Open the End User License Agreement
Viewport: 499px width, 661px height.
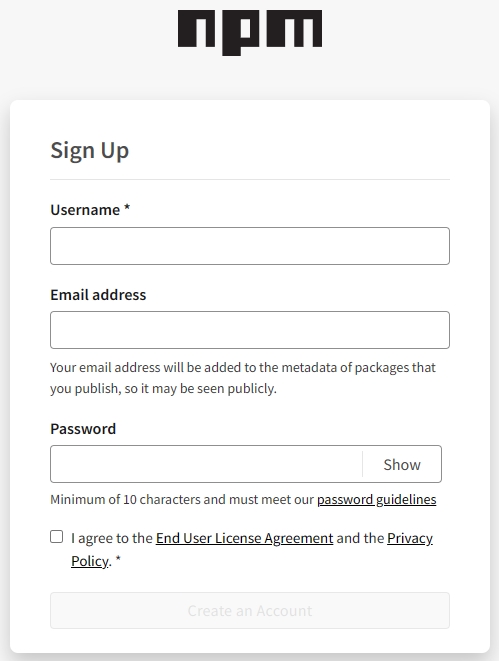(244, 538)
